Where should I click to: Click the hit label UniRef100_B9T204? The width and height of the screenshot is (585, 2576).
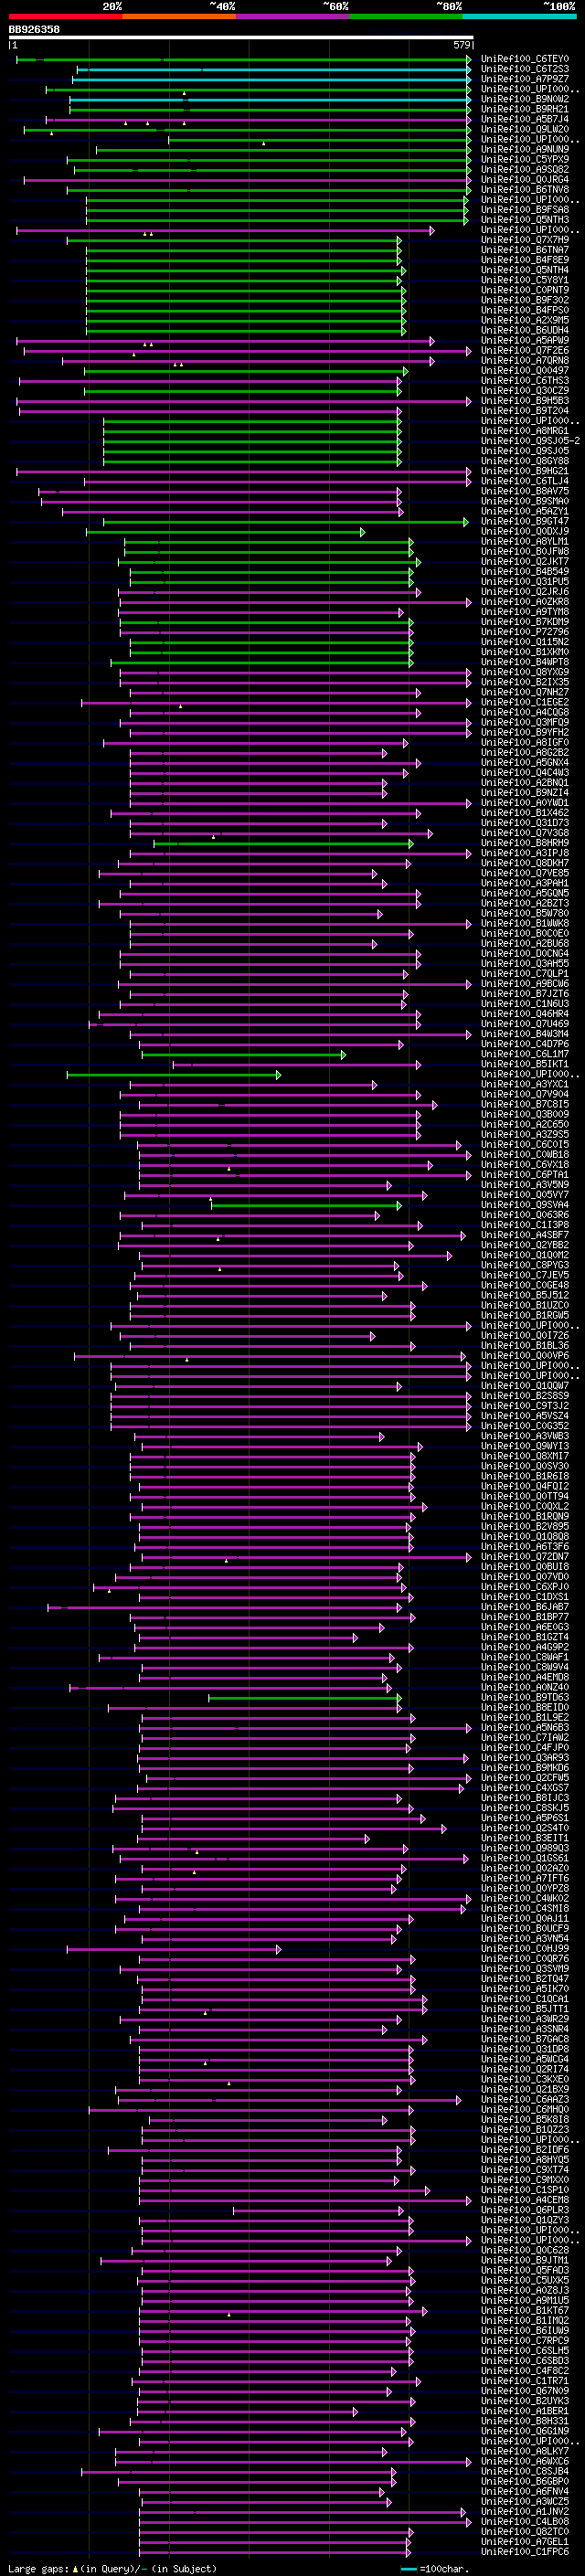(524, 410)
